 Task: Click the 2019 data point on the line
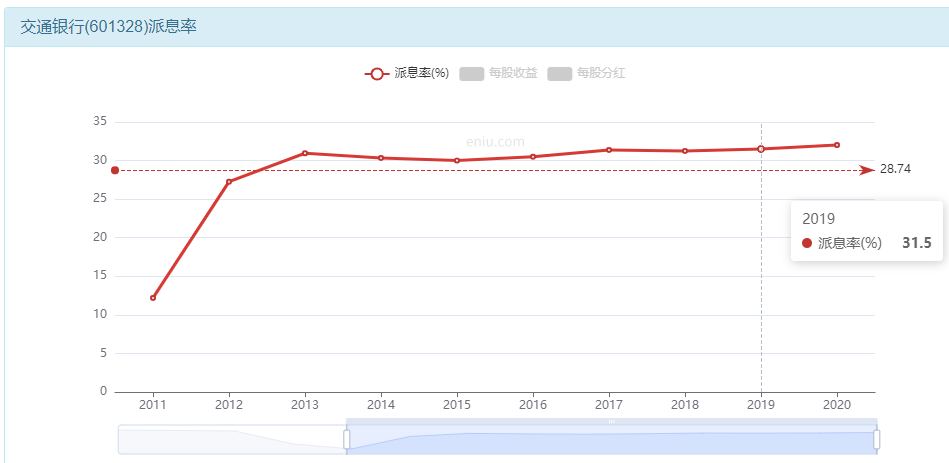click(x=761, y=149)
